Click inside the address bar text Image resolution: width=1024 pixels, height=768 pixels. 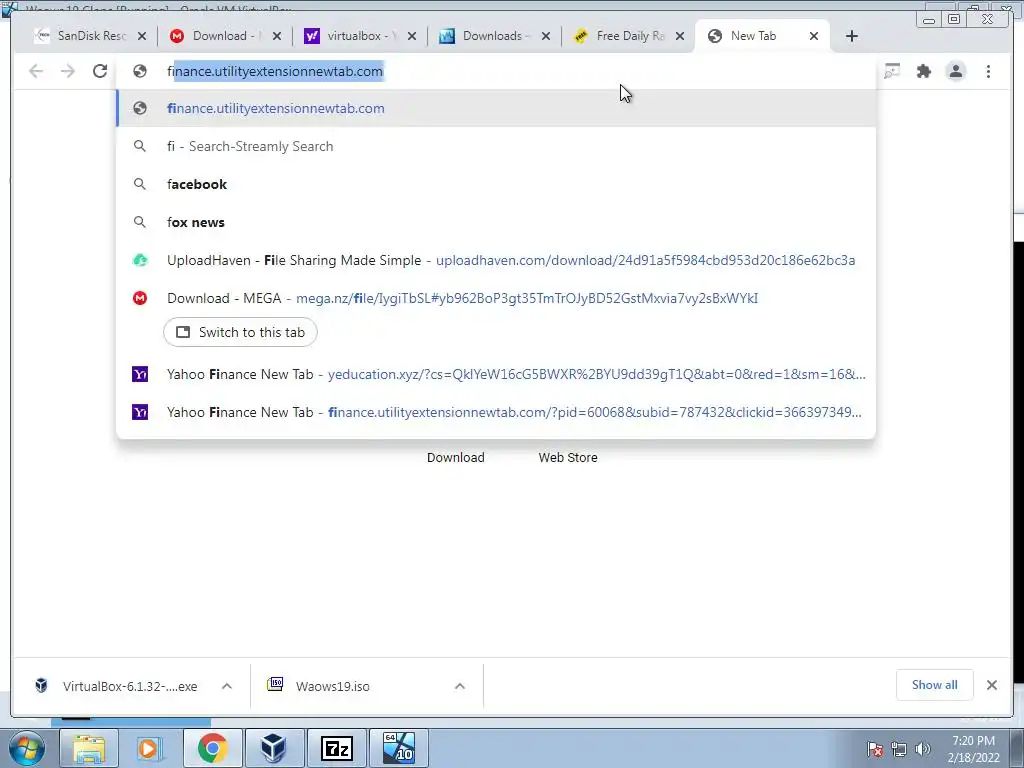(x=275, y=71)
